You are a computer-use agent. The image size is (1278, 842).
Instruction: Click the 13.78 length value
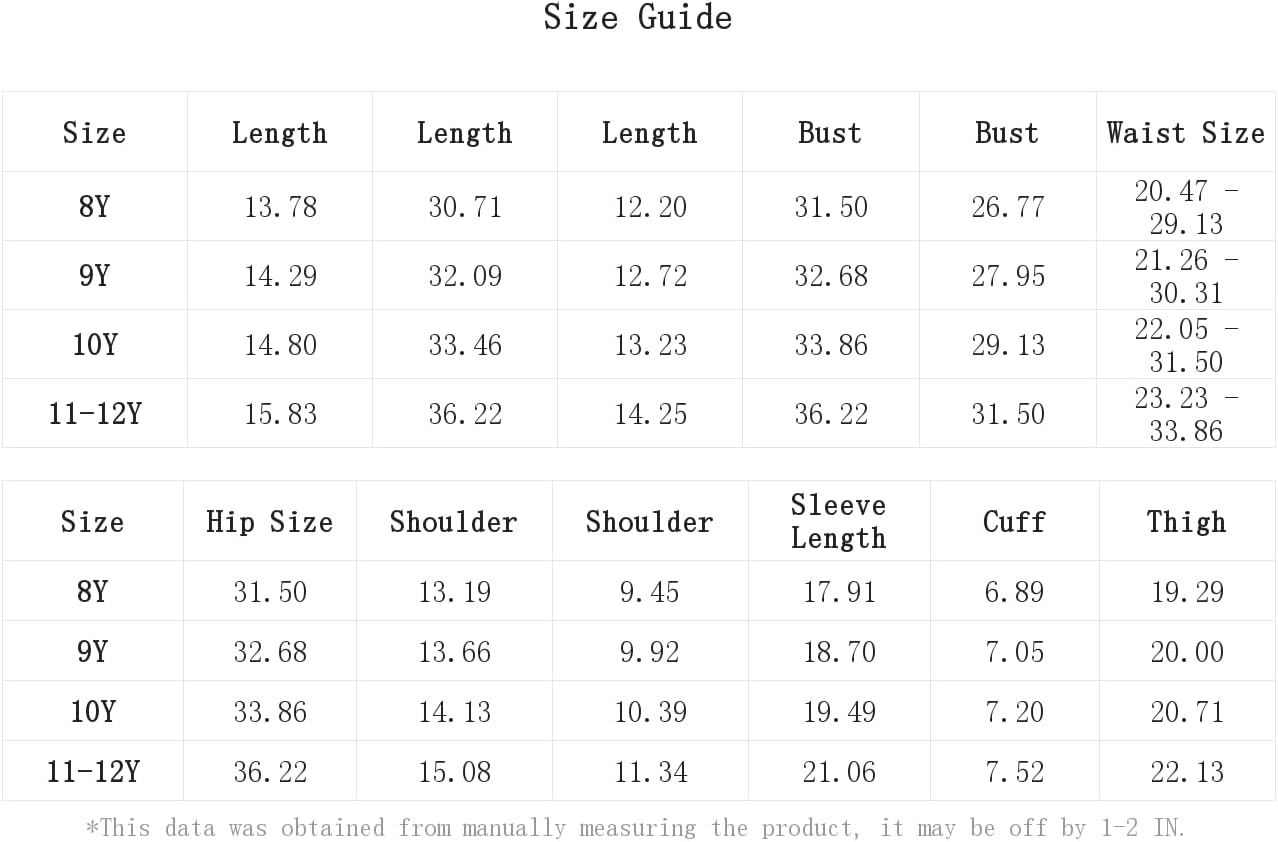coord(280,207)
